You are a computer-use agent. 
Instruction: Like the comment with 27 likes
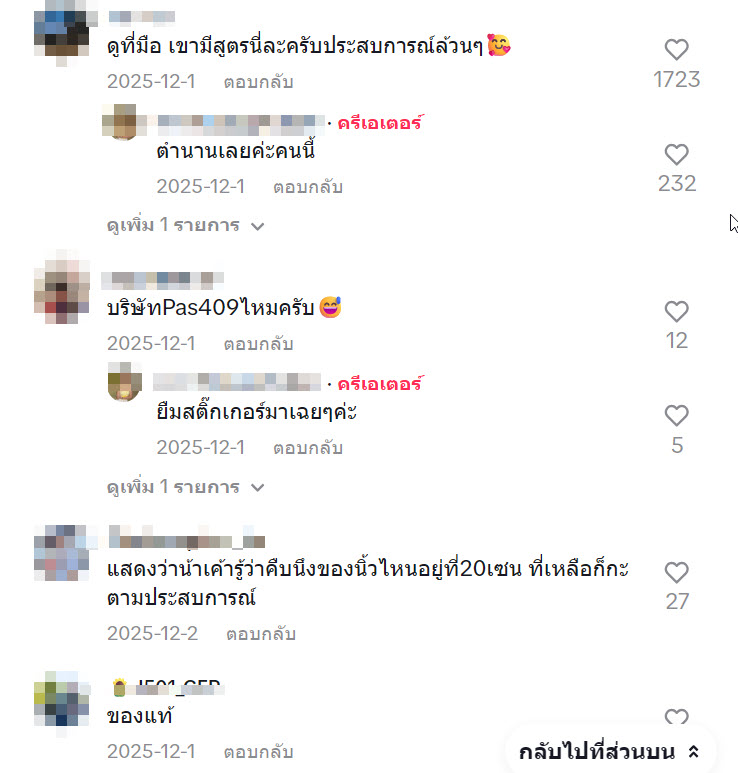[676, 573]
